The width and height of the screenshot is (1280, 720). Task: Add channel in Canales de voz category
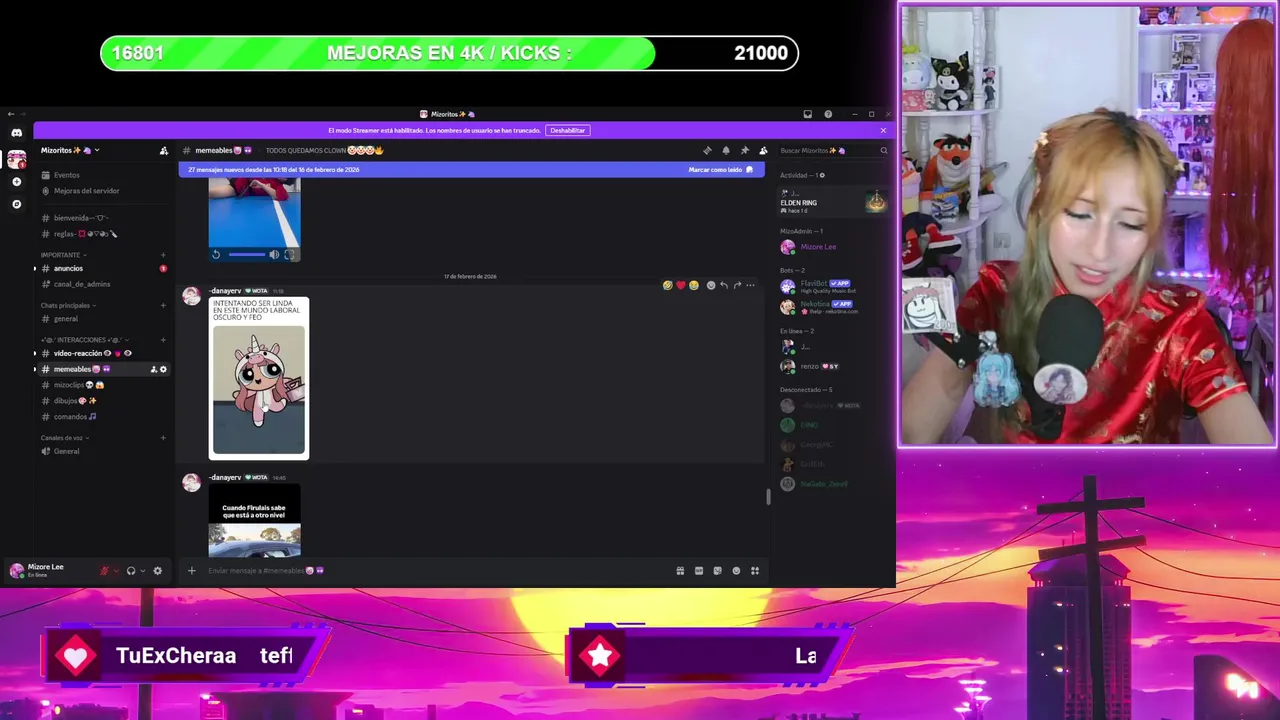(163, 438)
